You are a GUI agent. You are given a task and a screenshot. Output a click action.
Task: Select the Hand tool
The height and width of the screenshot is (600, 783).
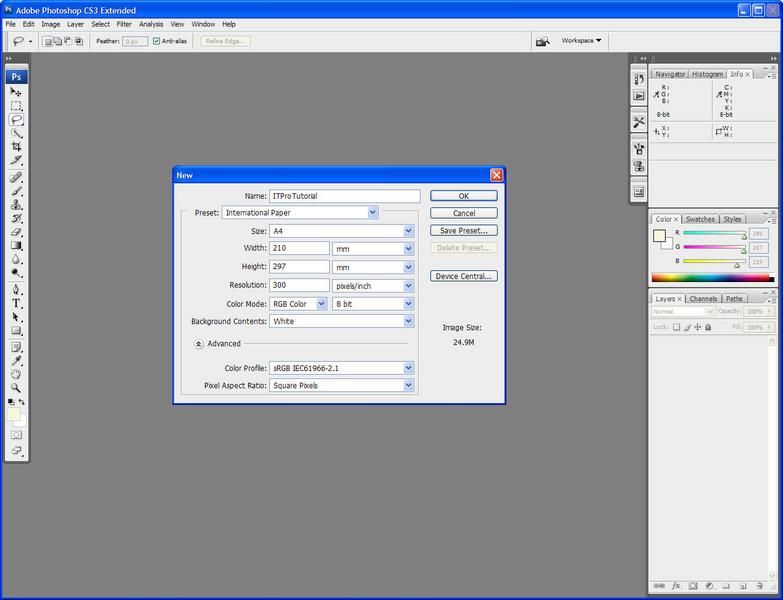pyautogui.click(x=16, y=374)
